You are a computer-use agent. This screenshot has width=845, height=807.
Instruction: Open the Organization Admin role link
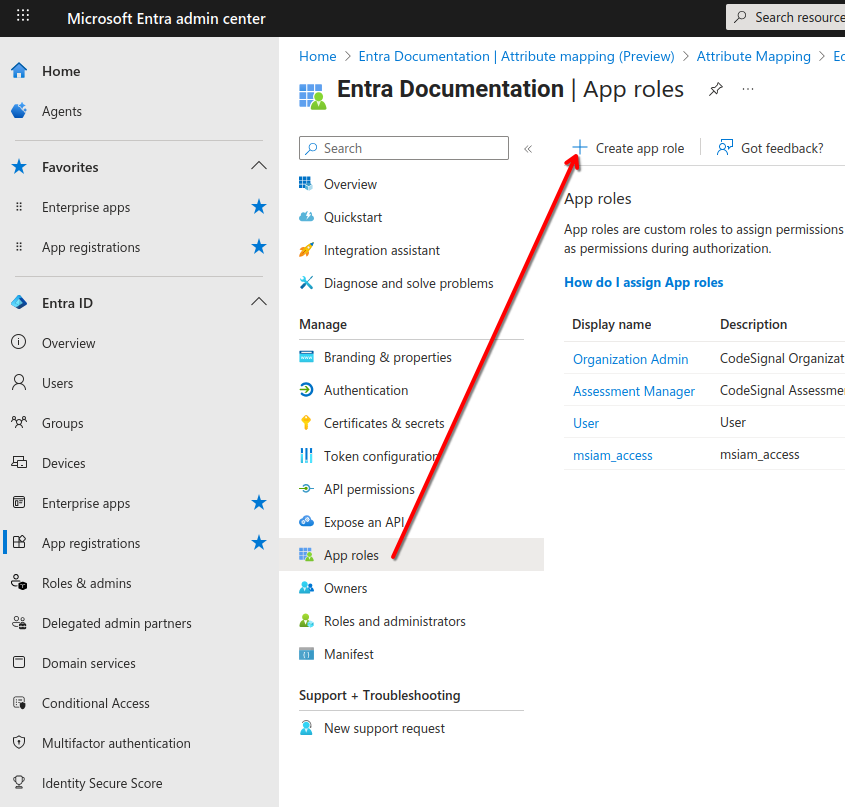click(x=630, y=359)
